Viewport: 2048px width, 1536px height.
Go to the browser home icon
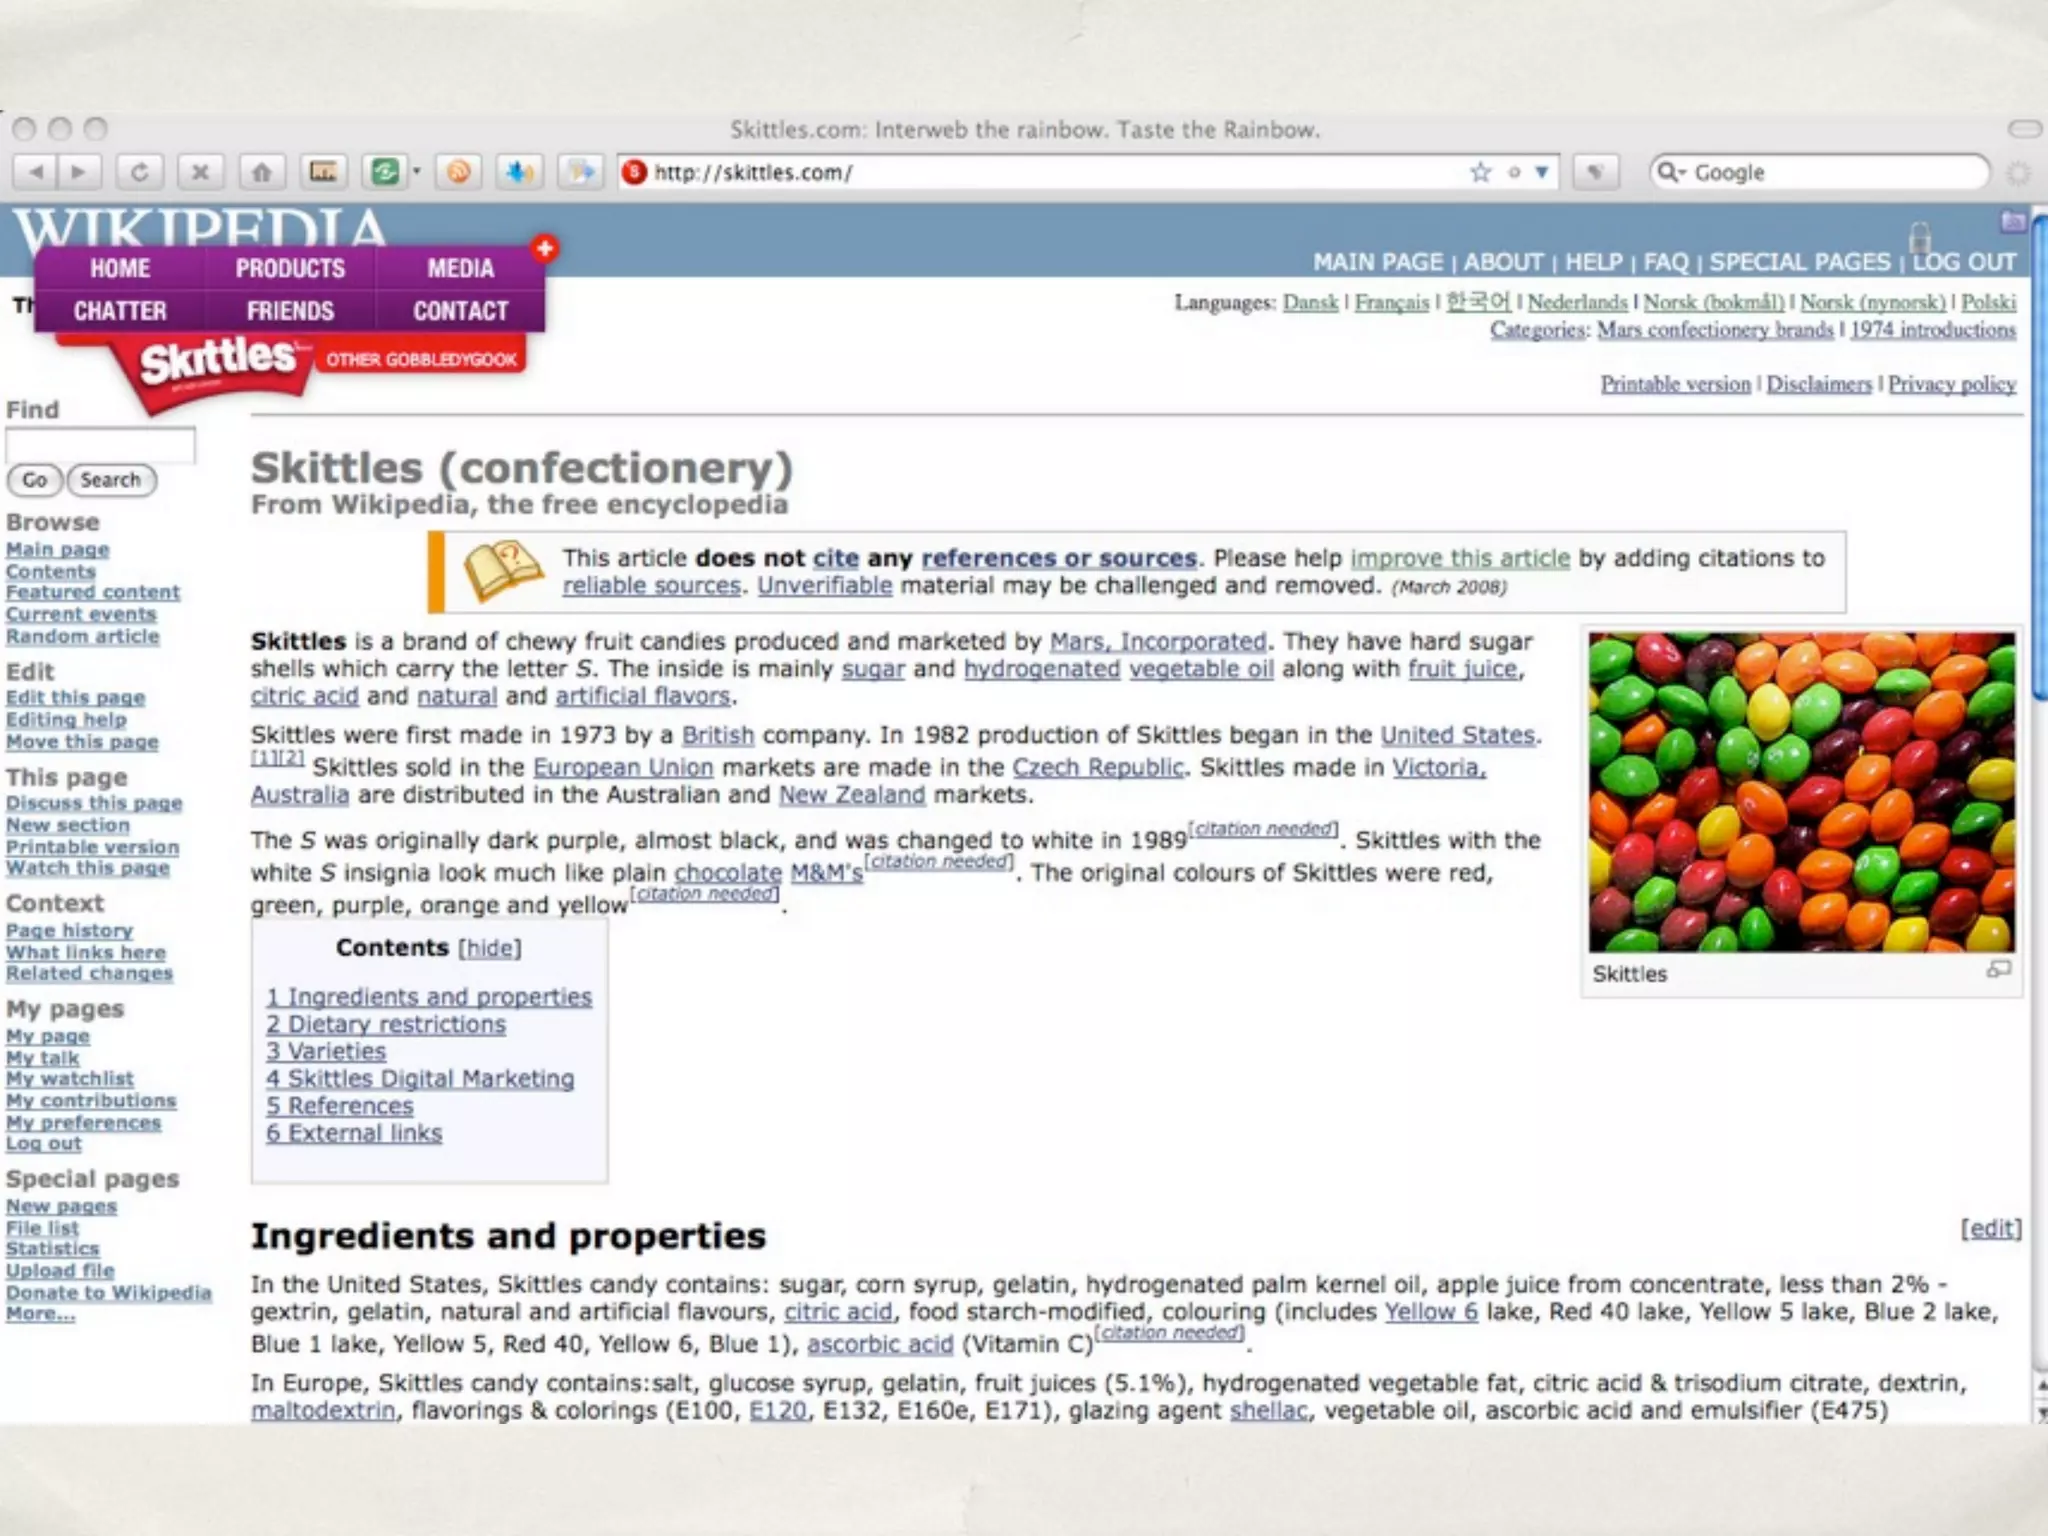point(261,172)
